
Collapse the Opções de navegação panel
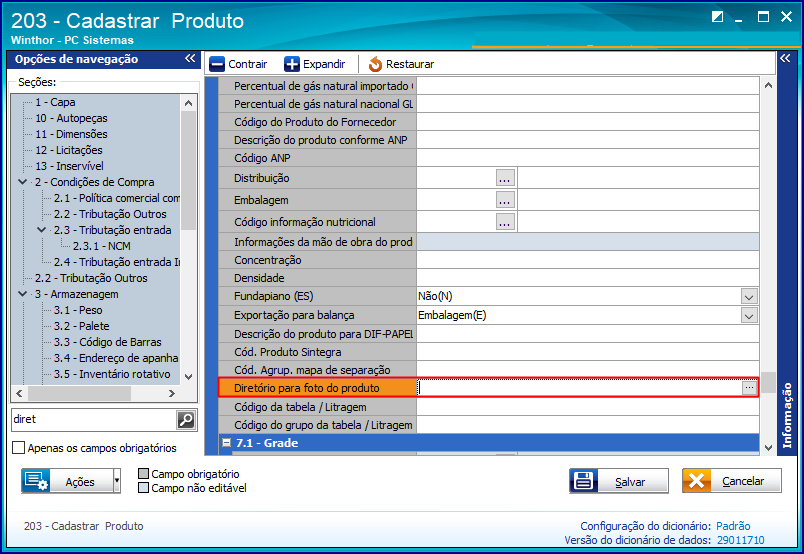tap(190, 58)
